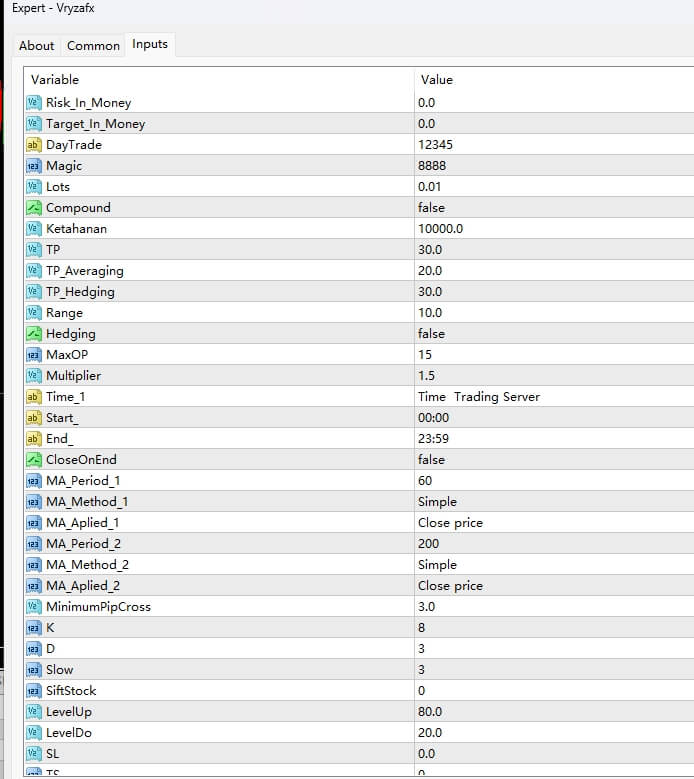The width and height of the screenshot is (694, 779).
Task: Click the Range value 10.0
Action: click(430, 312)
